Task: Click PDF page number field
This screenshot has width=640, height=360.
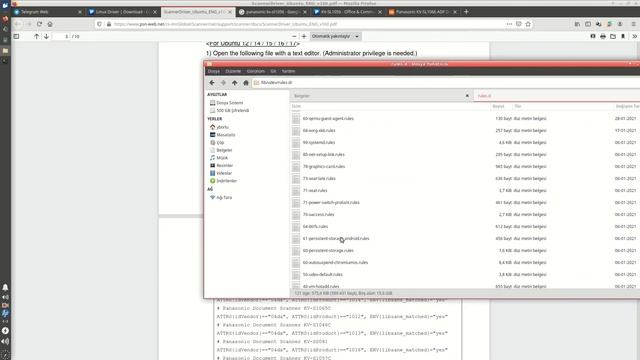Action: 62,36
